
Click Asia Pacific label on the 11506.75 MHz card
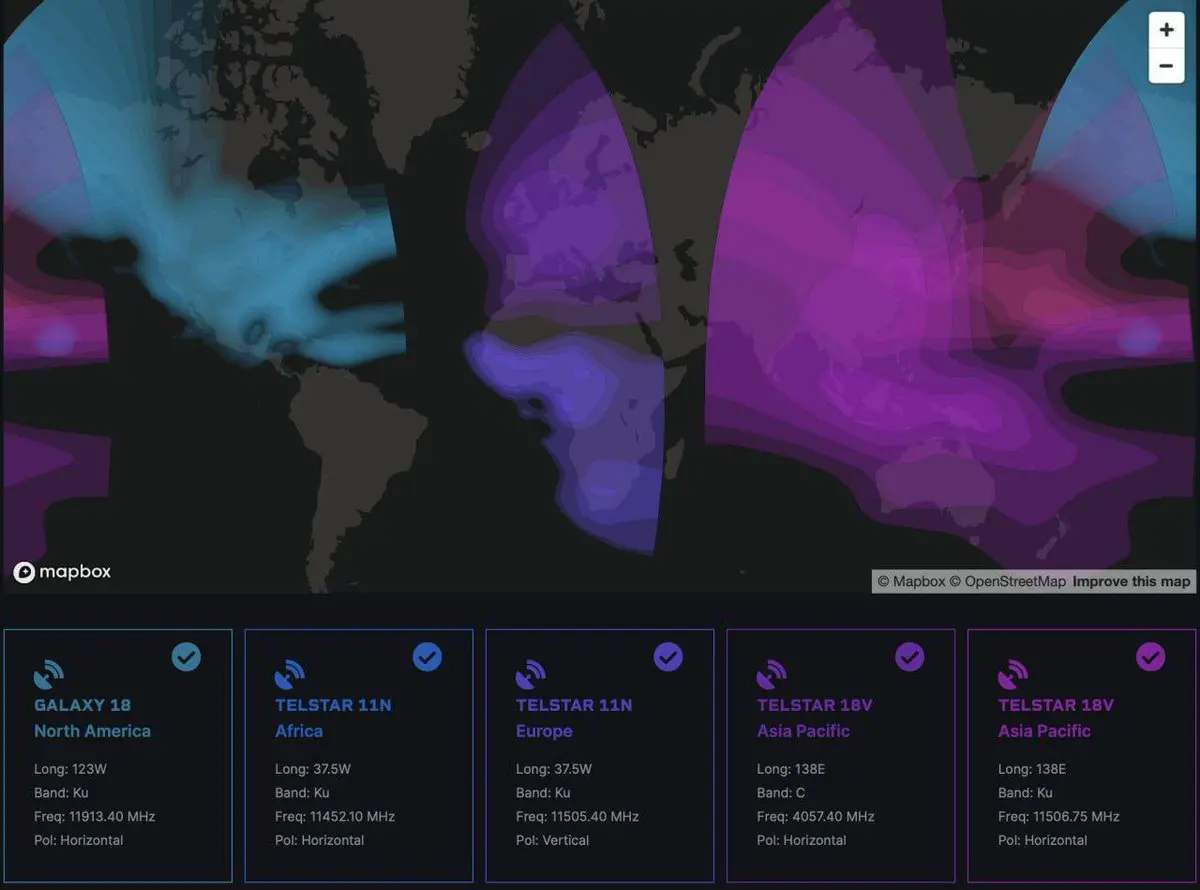1044,731
